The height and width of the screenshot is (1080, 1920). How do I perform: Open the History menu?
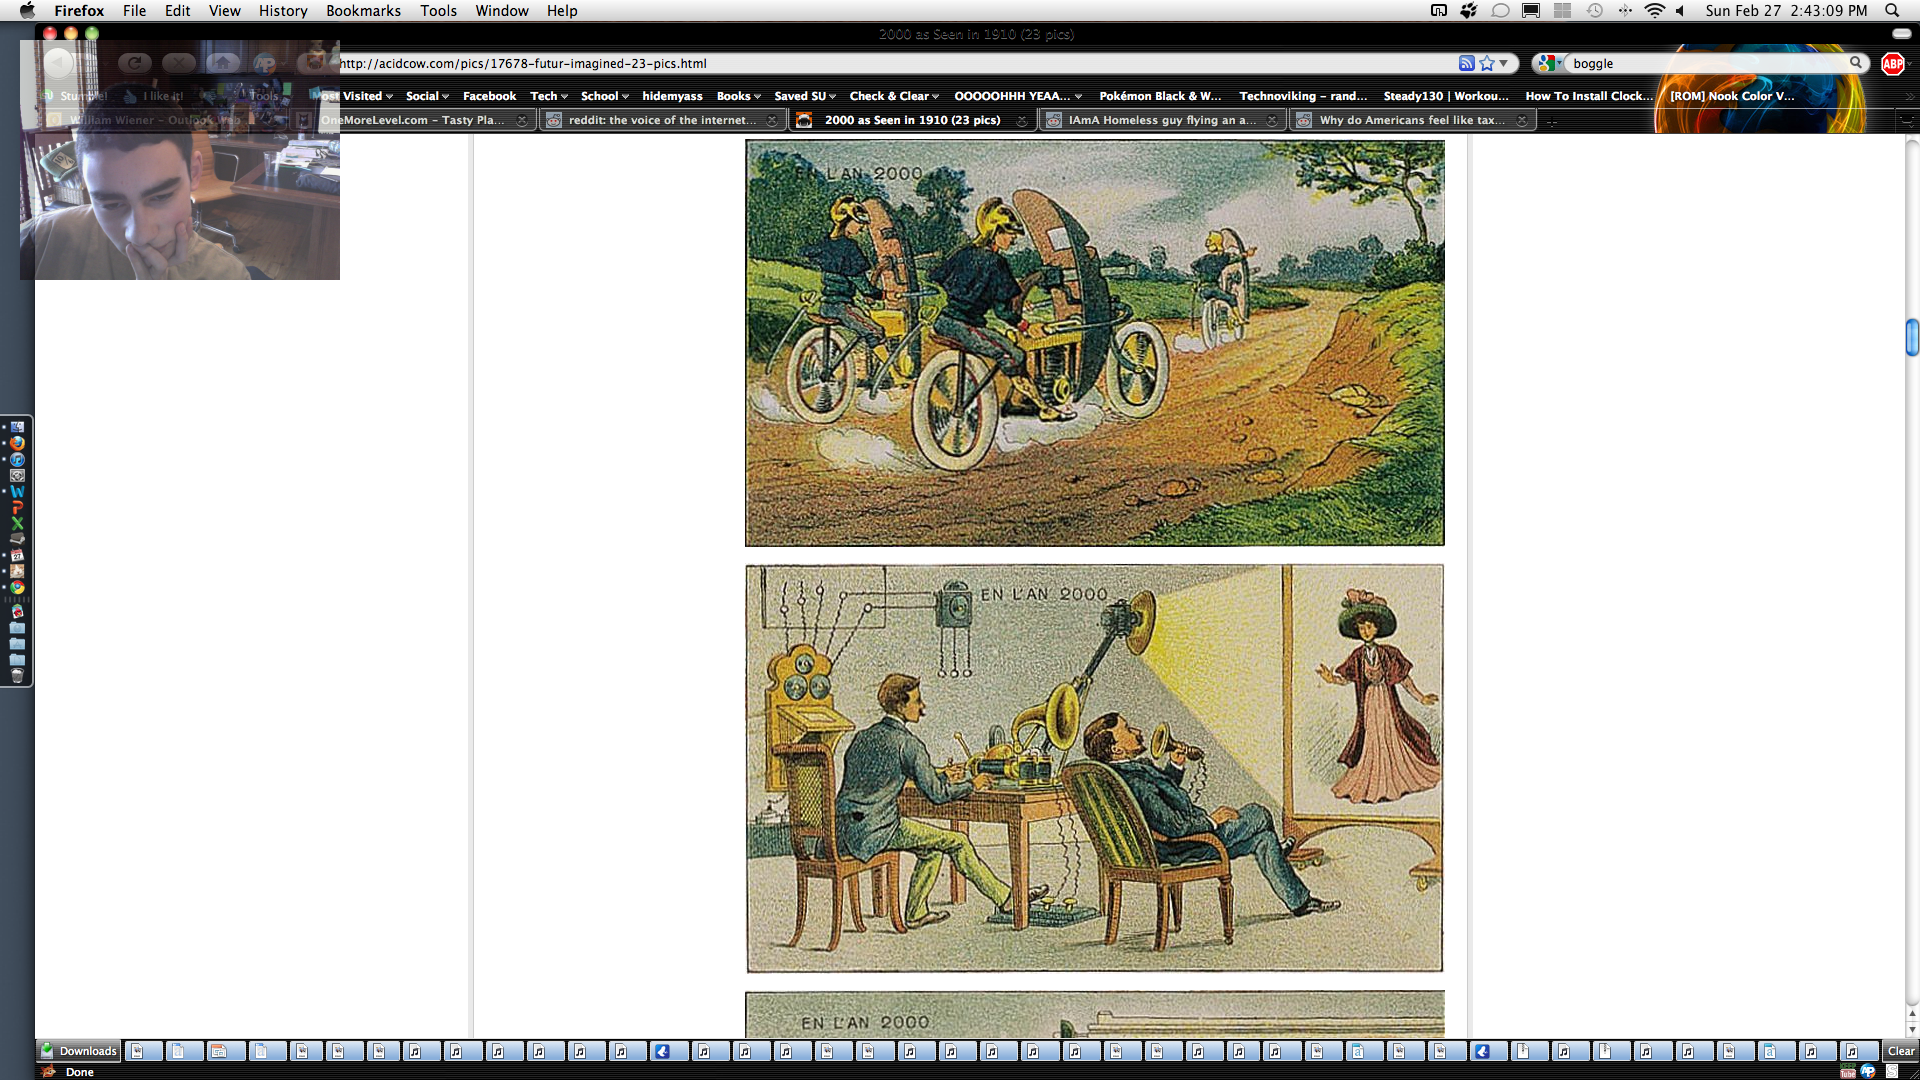click(x=283, y=10)
